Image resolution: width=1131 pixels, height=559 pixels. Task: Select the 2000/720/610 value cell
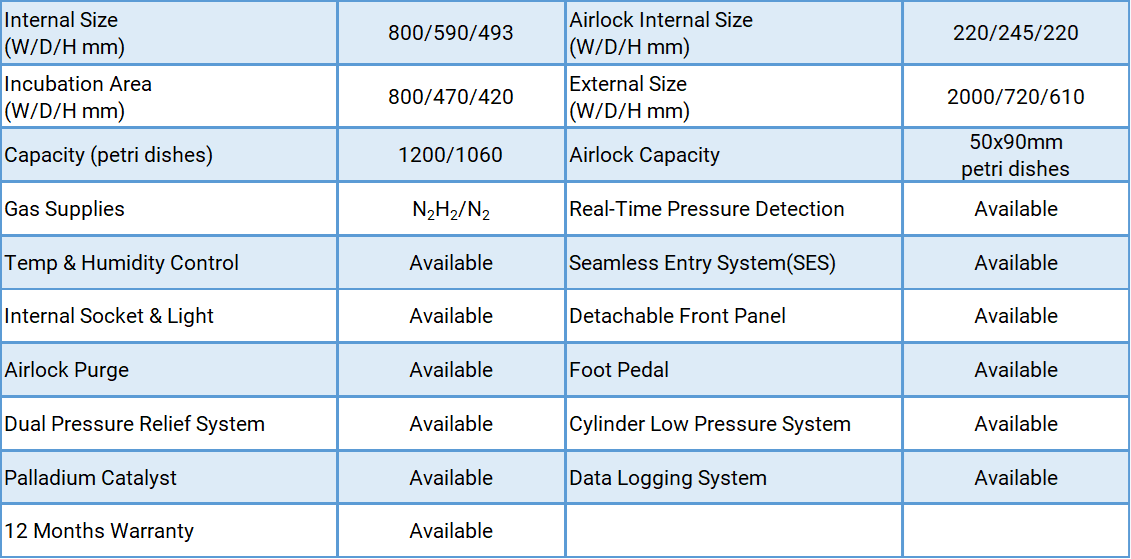click(x=1016, y=97)
